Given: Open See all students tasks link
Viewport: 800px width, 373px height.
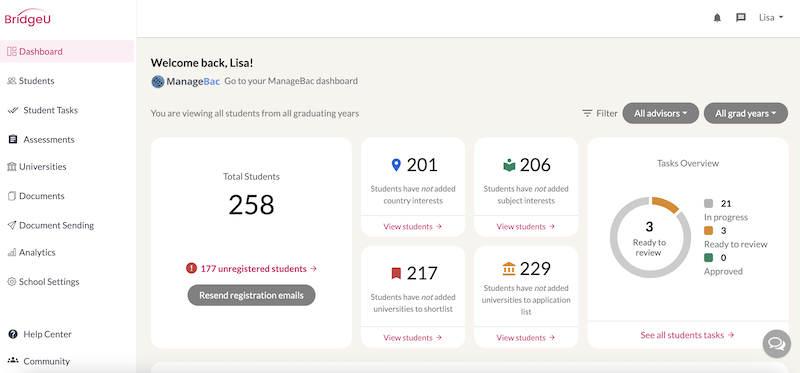Looking at the screenshot, I should 687,335.
